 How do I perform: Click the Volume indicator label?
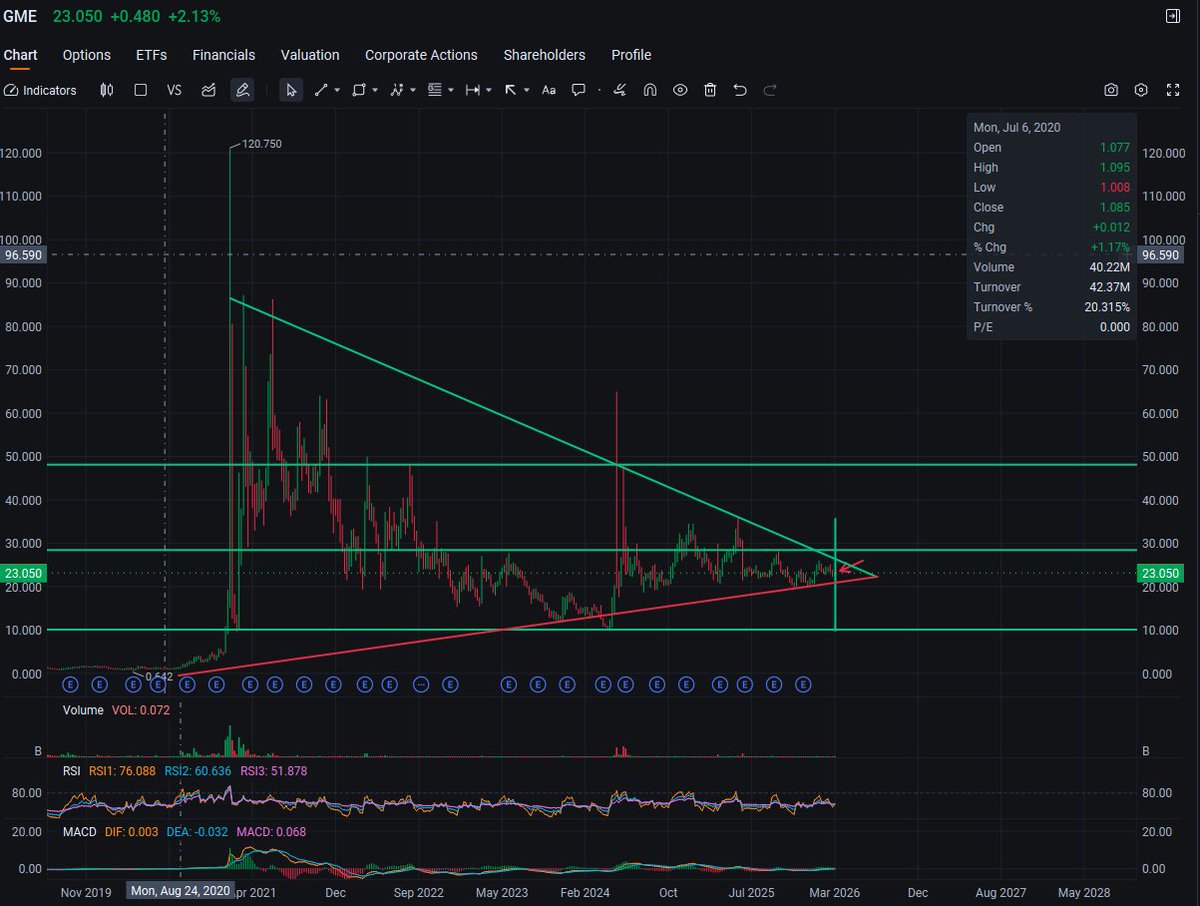(83, 710)
